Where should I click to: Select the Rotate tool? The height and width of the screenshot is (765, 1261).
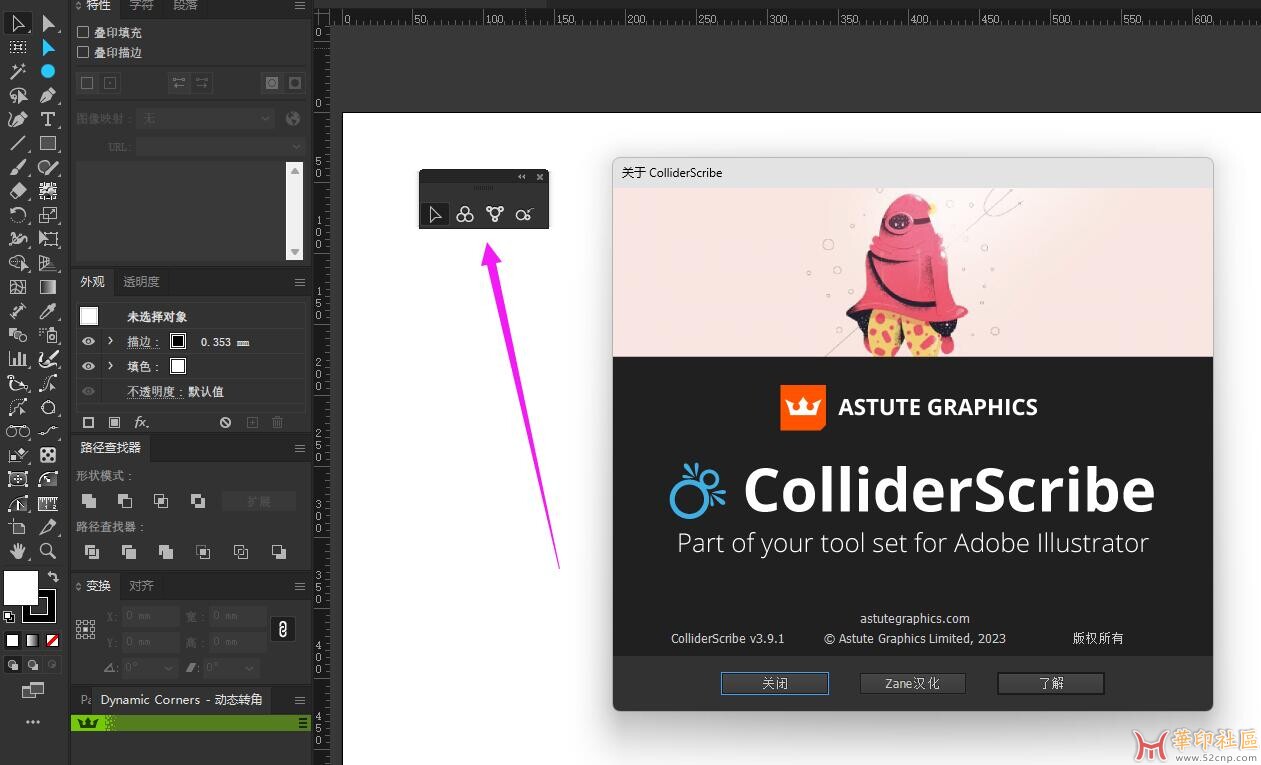(x=18, y=215)
